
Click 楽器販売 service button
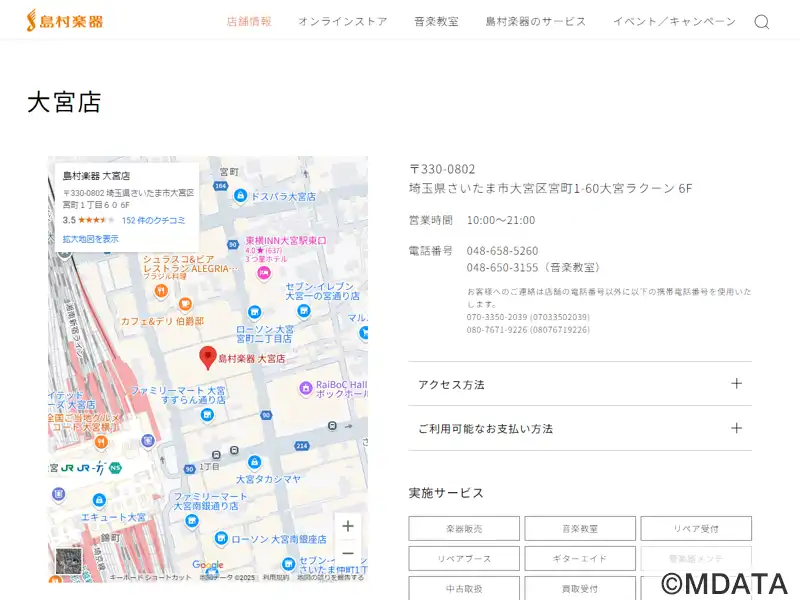(464, 529)
